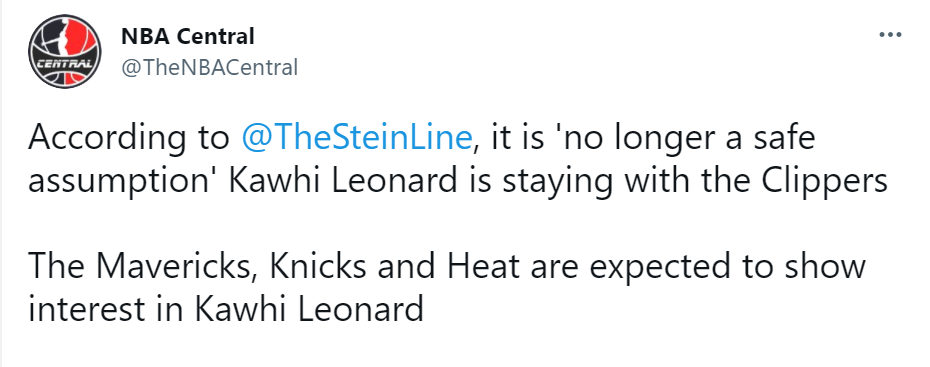
Task: Click the 'According to' text
Action: click(x=129, y=140)
